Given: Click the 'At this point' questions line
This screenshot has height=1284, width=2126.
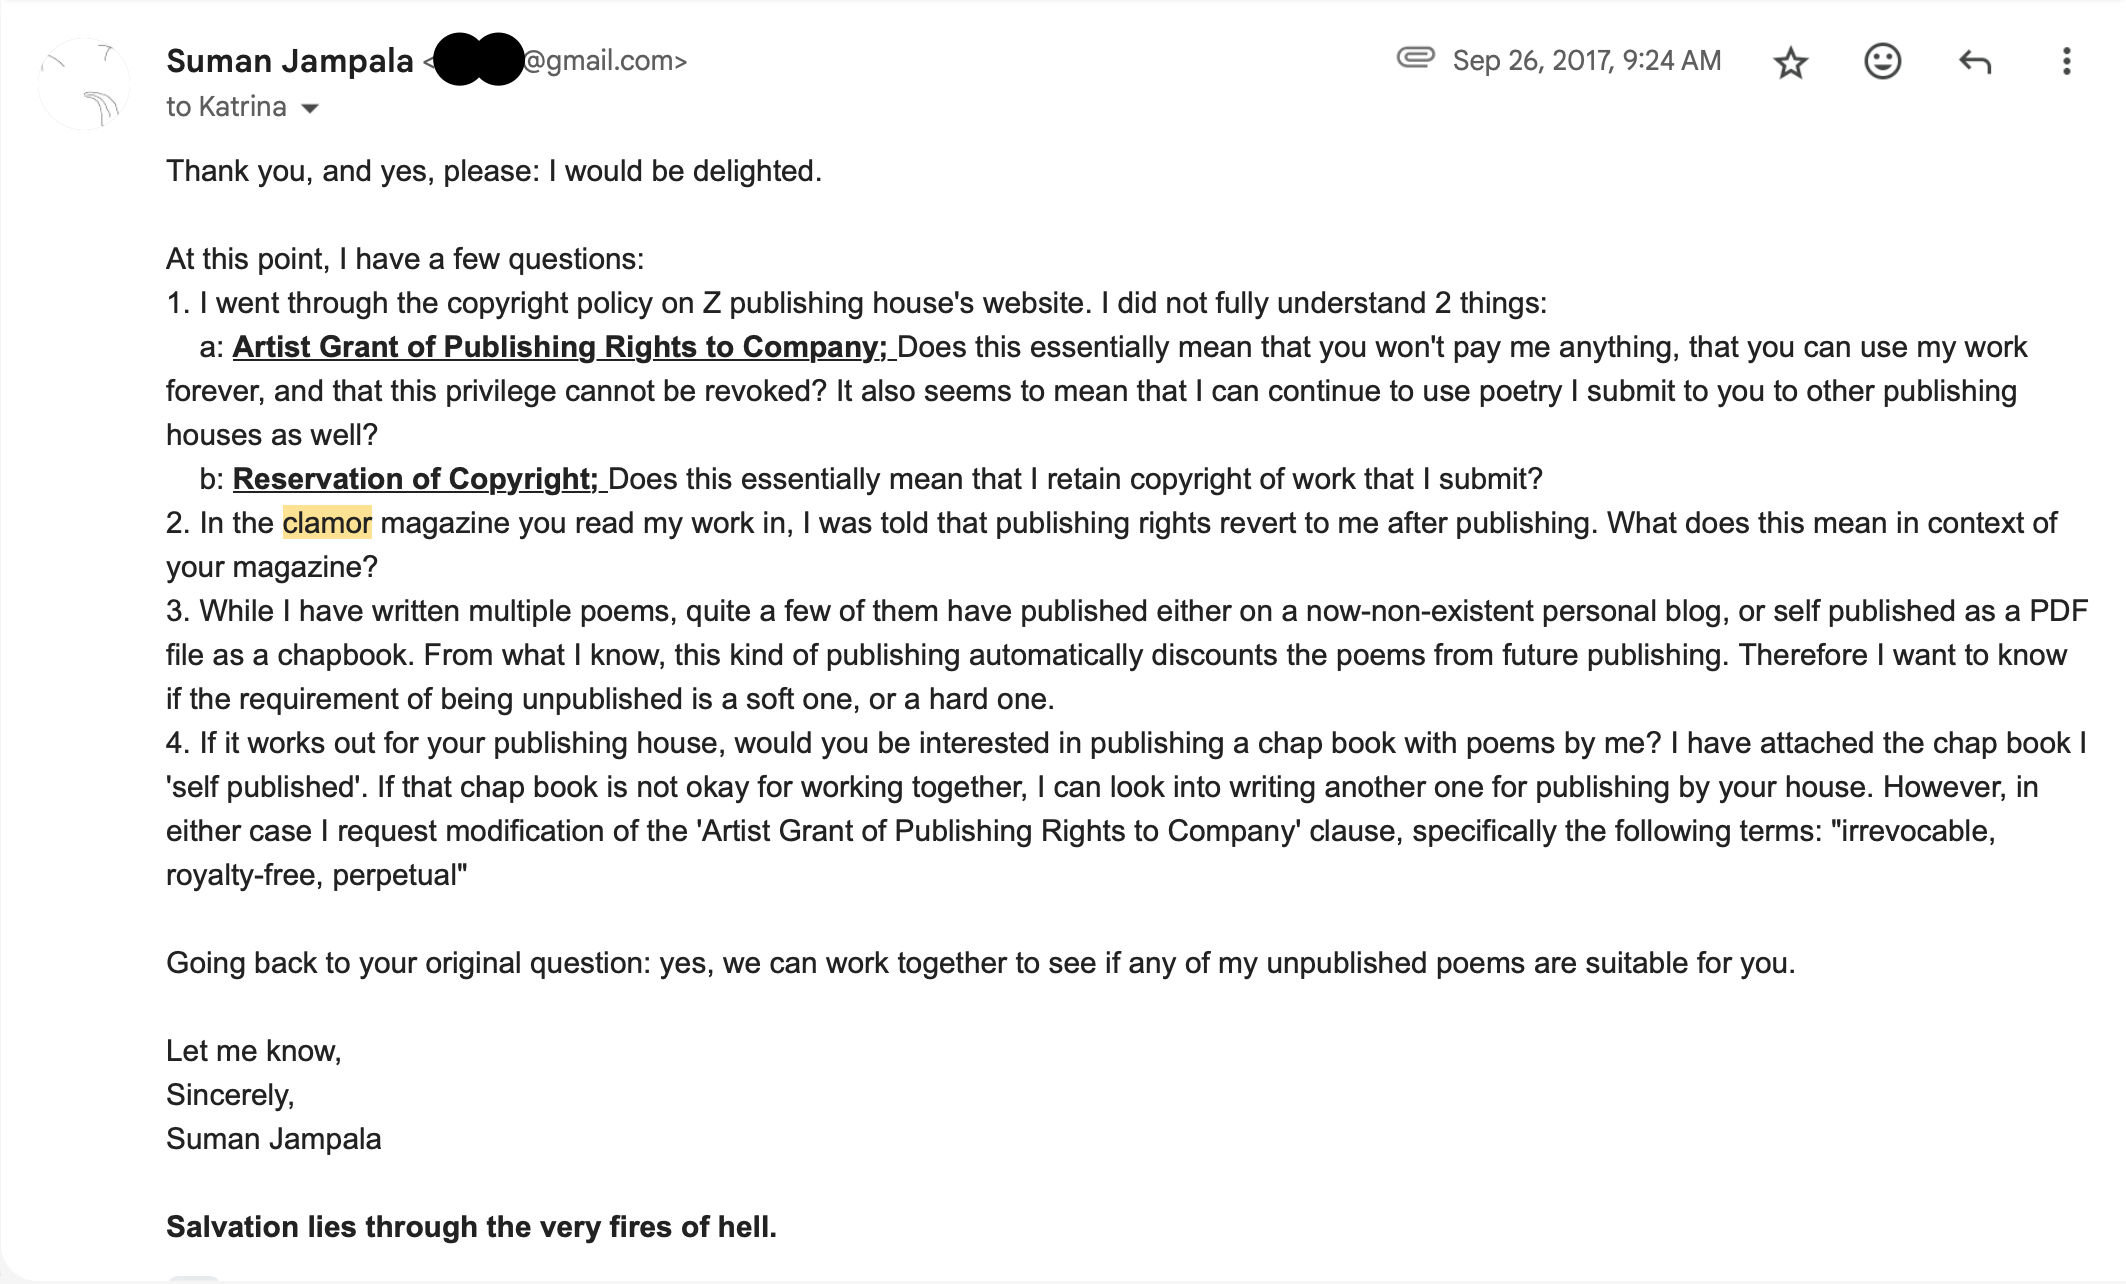Looking at the screenshot, I should pyautogui.click(x=405, y=259).
